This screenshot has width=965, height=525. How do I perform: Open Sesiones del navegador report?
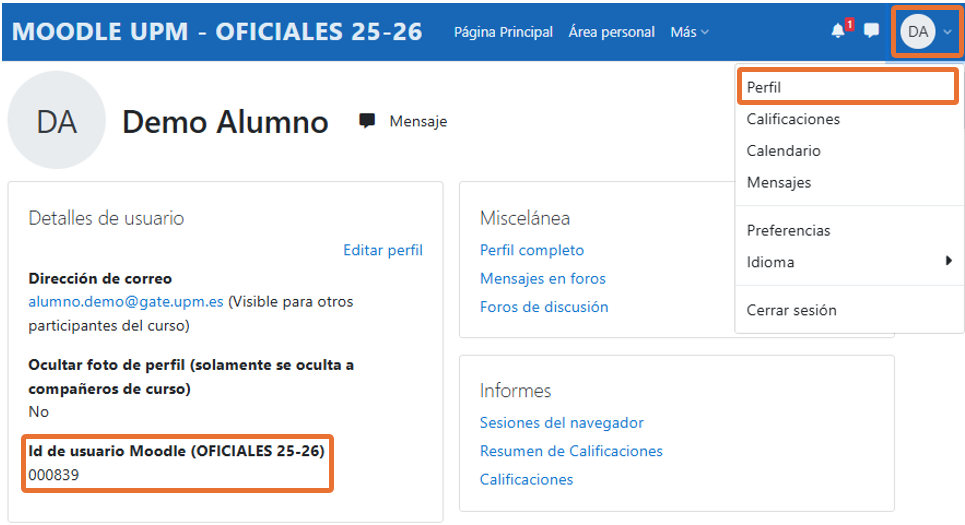[561, 422]
